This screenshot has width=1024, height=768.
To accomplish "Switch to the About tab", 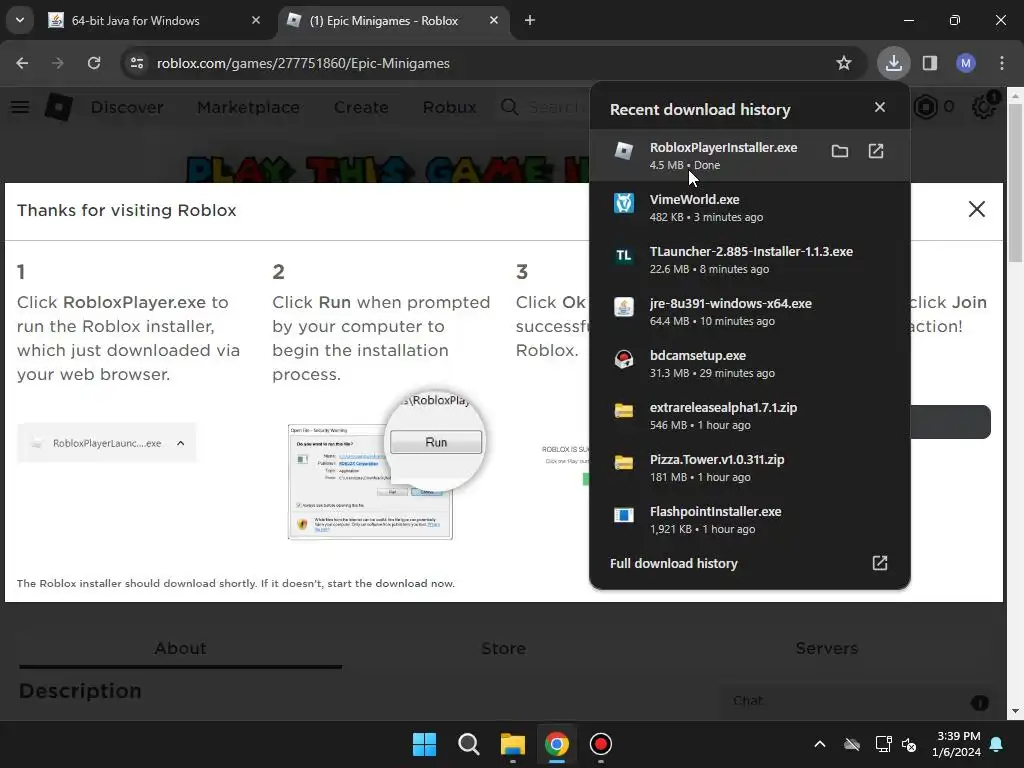I will (x=180, y=648).
